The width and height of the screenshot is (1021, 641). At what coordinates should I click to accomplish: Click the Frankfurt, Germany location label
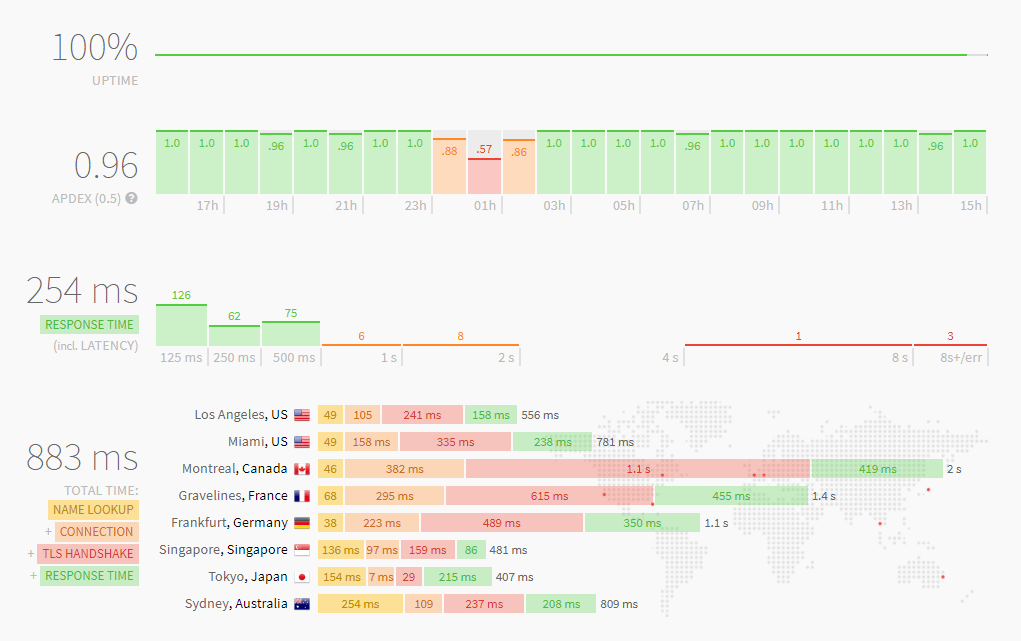pyautogui.click(x=229, y=523)
